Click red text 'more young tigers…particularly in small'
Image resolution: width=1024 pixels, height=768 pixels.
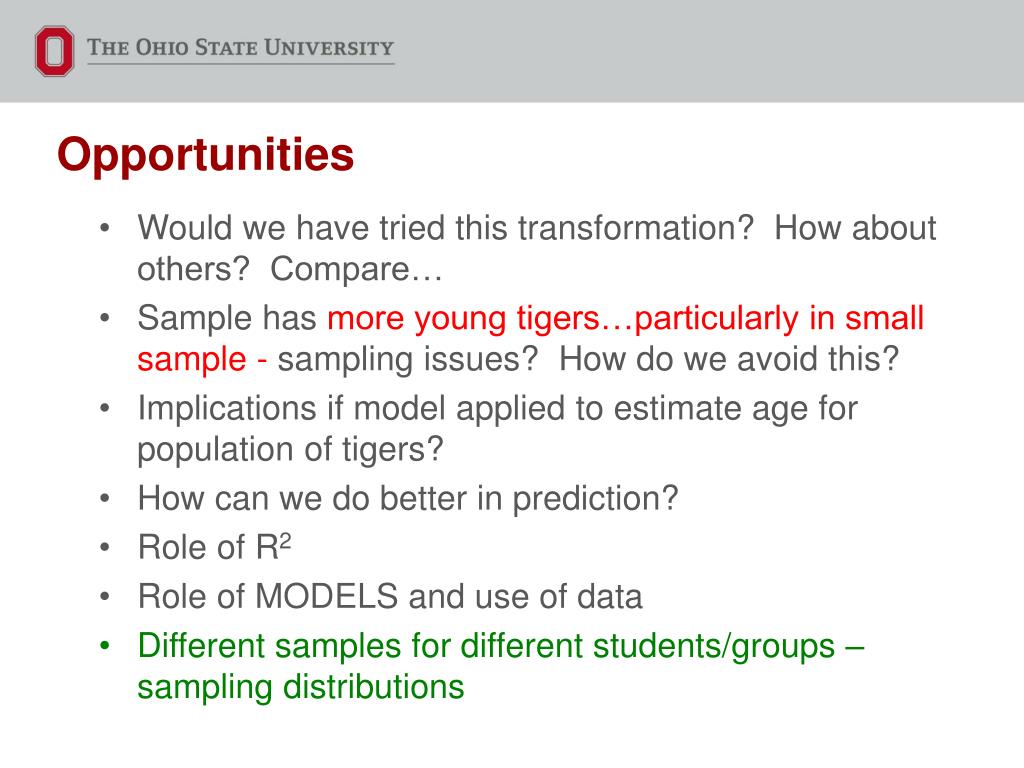[x=625, y=318]
